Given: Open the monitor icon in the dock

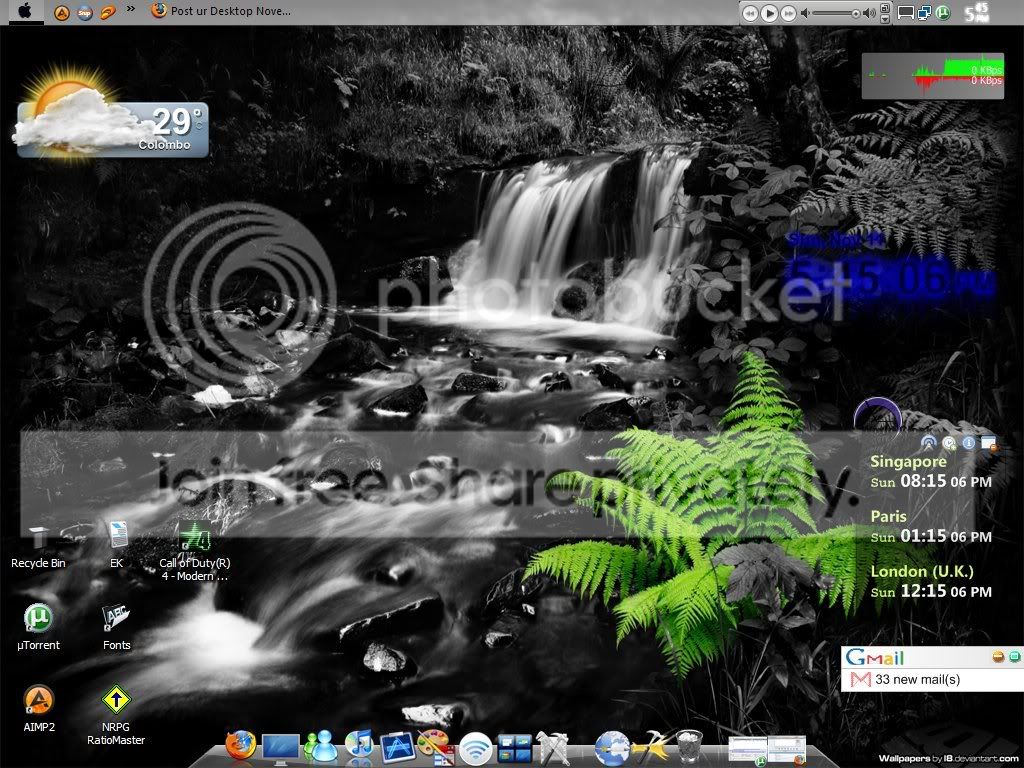Looking at the screenshot, I should 281,748.
